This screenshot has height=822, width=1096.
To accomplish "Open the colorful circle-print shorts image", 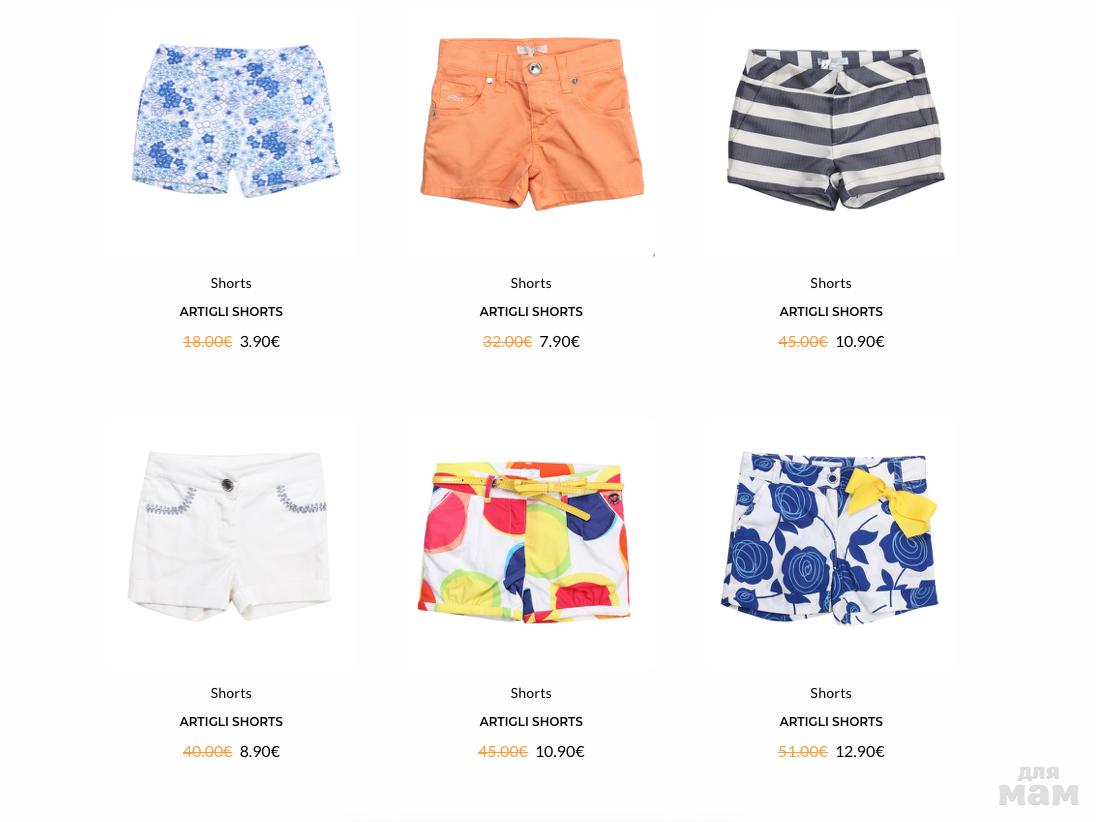I will click(x=524, y=542).
